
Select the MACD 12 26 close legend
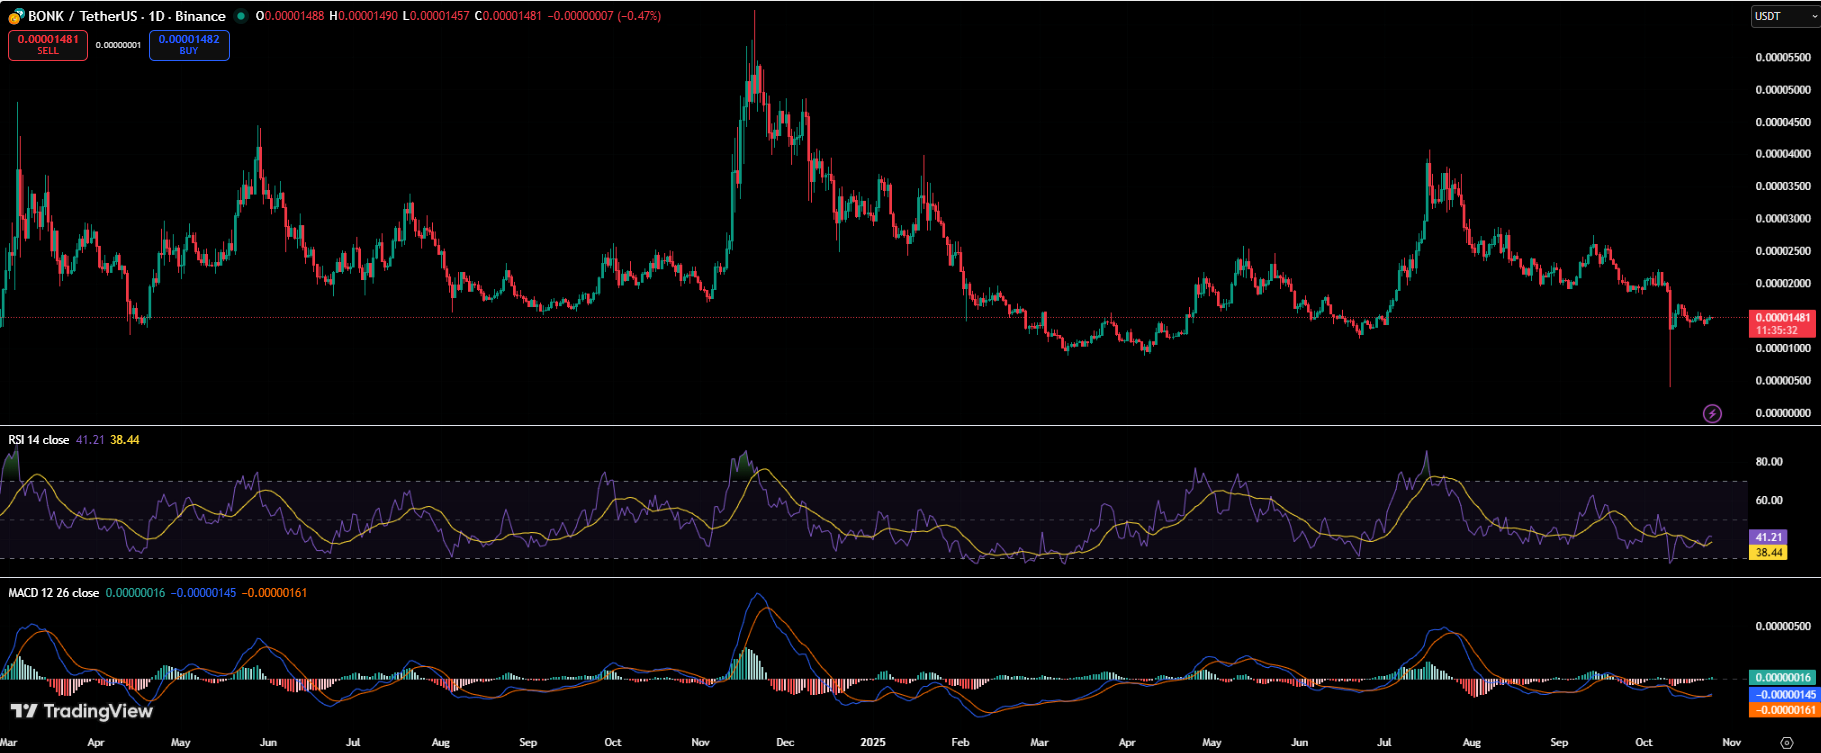[54, 593]
